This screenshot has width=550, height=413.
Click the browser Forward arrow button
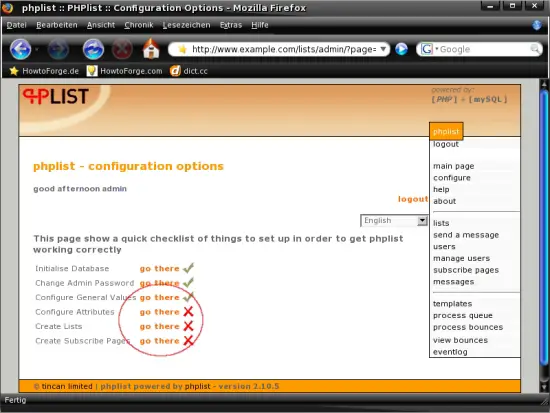(58, 49)
